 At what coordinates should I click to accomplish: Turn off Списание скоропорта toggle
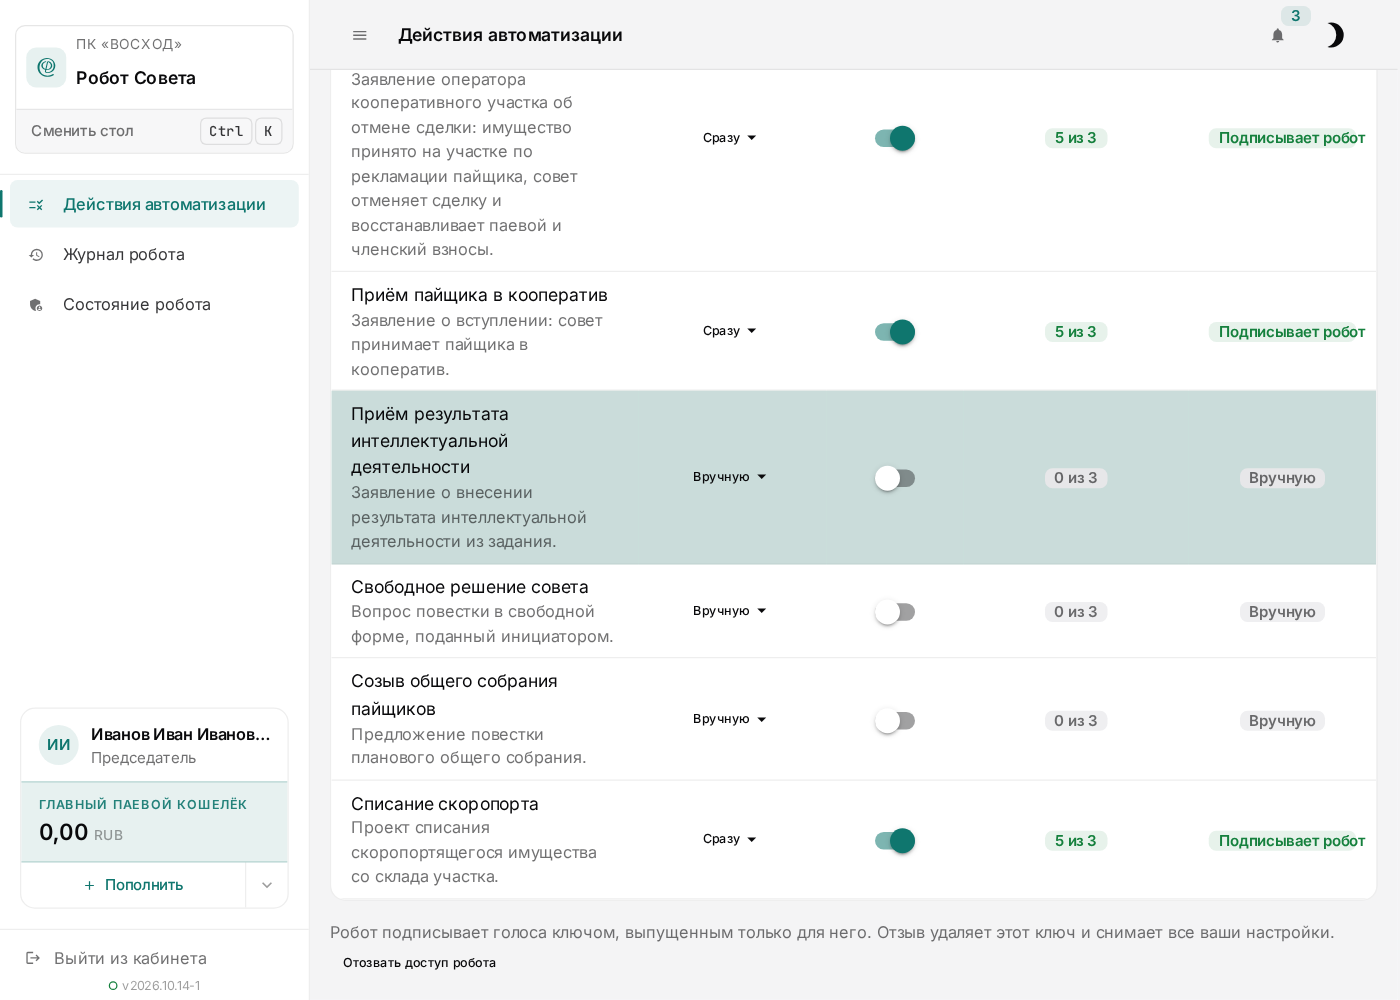tap(895, 841)
